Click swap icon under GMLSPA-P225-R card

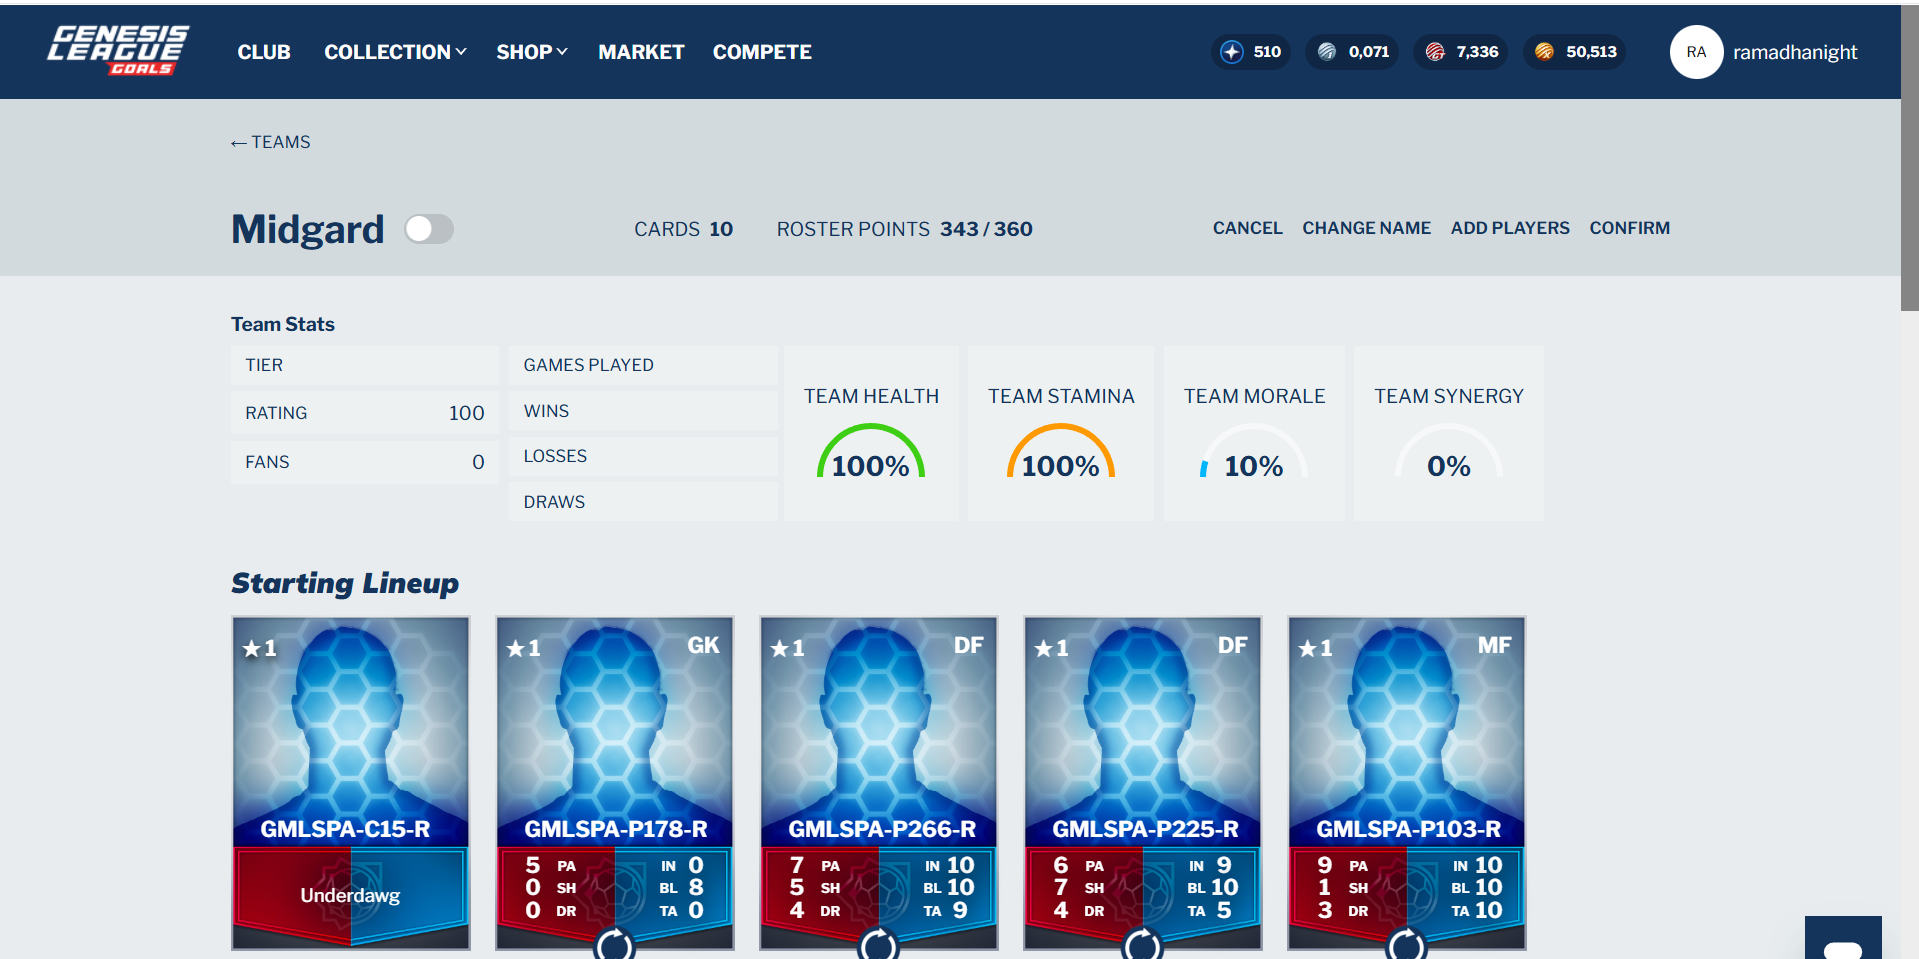pos(1142,944)
